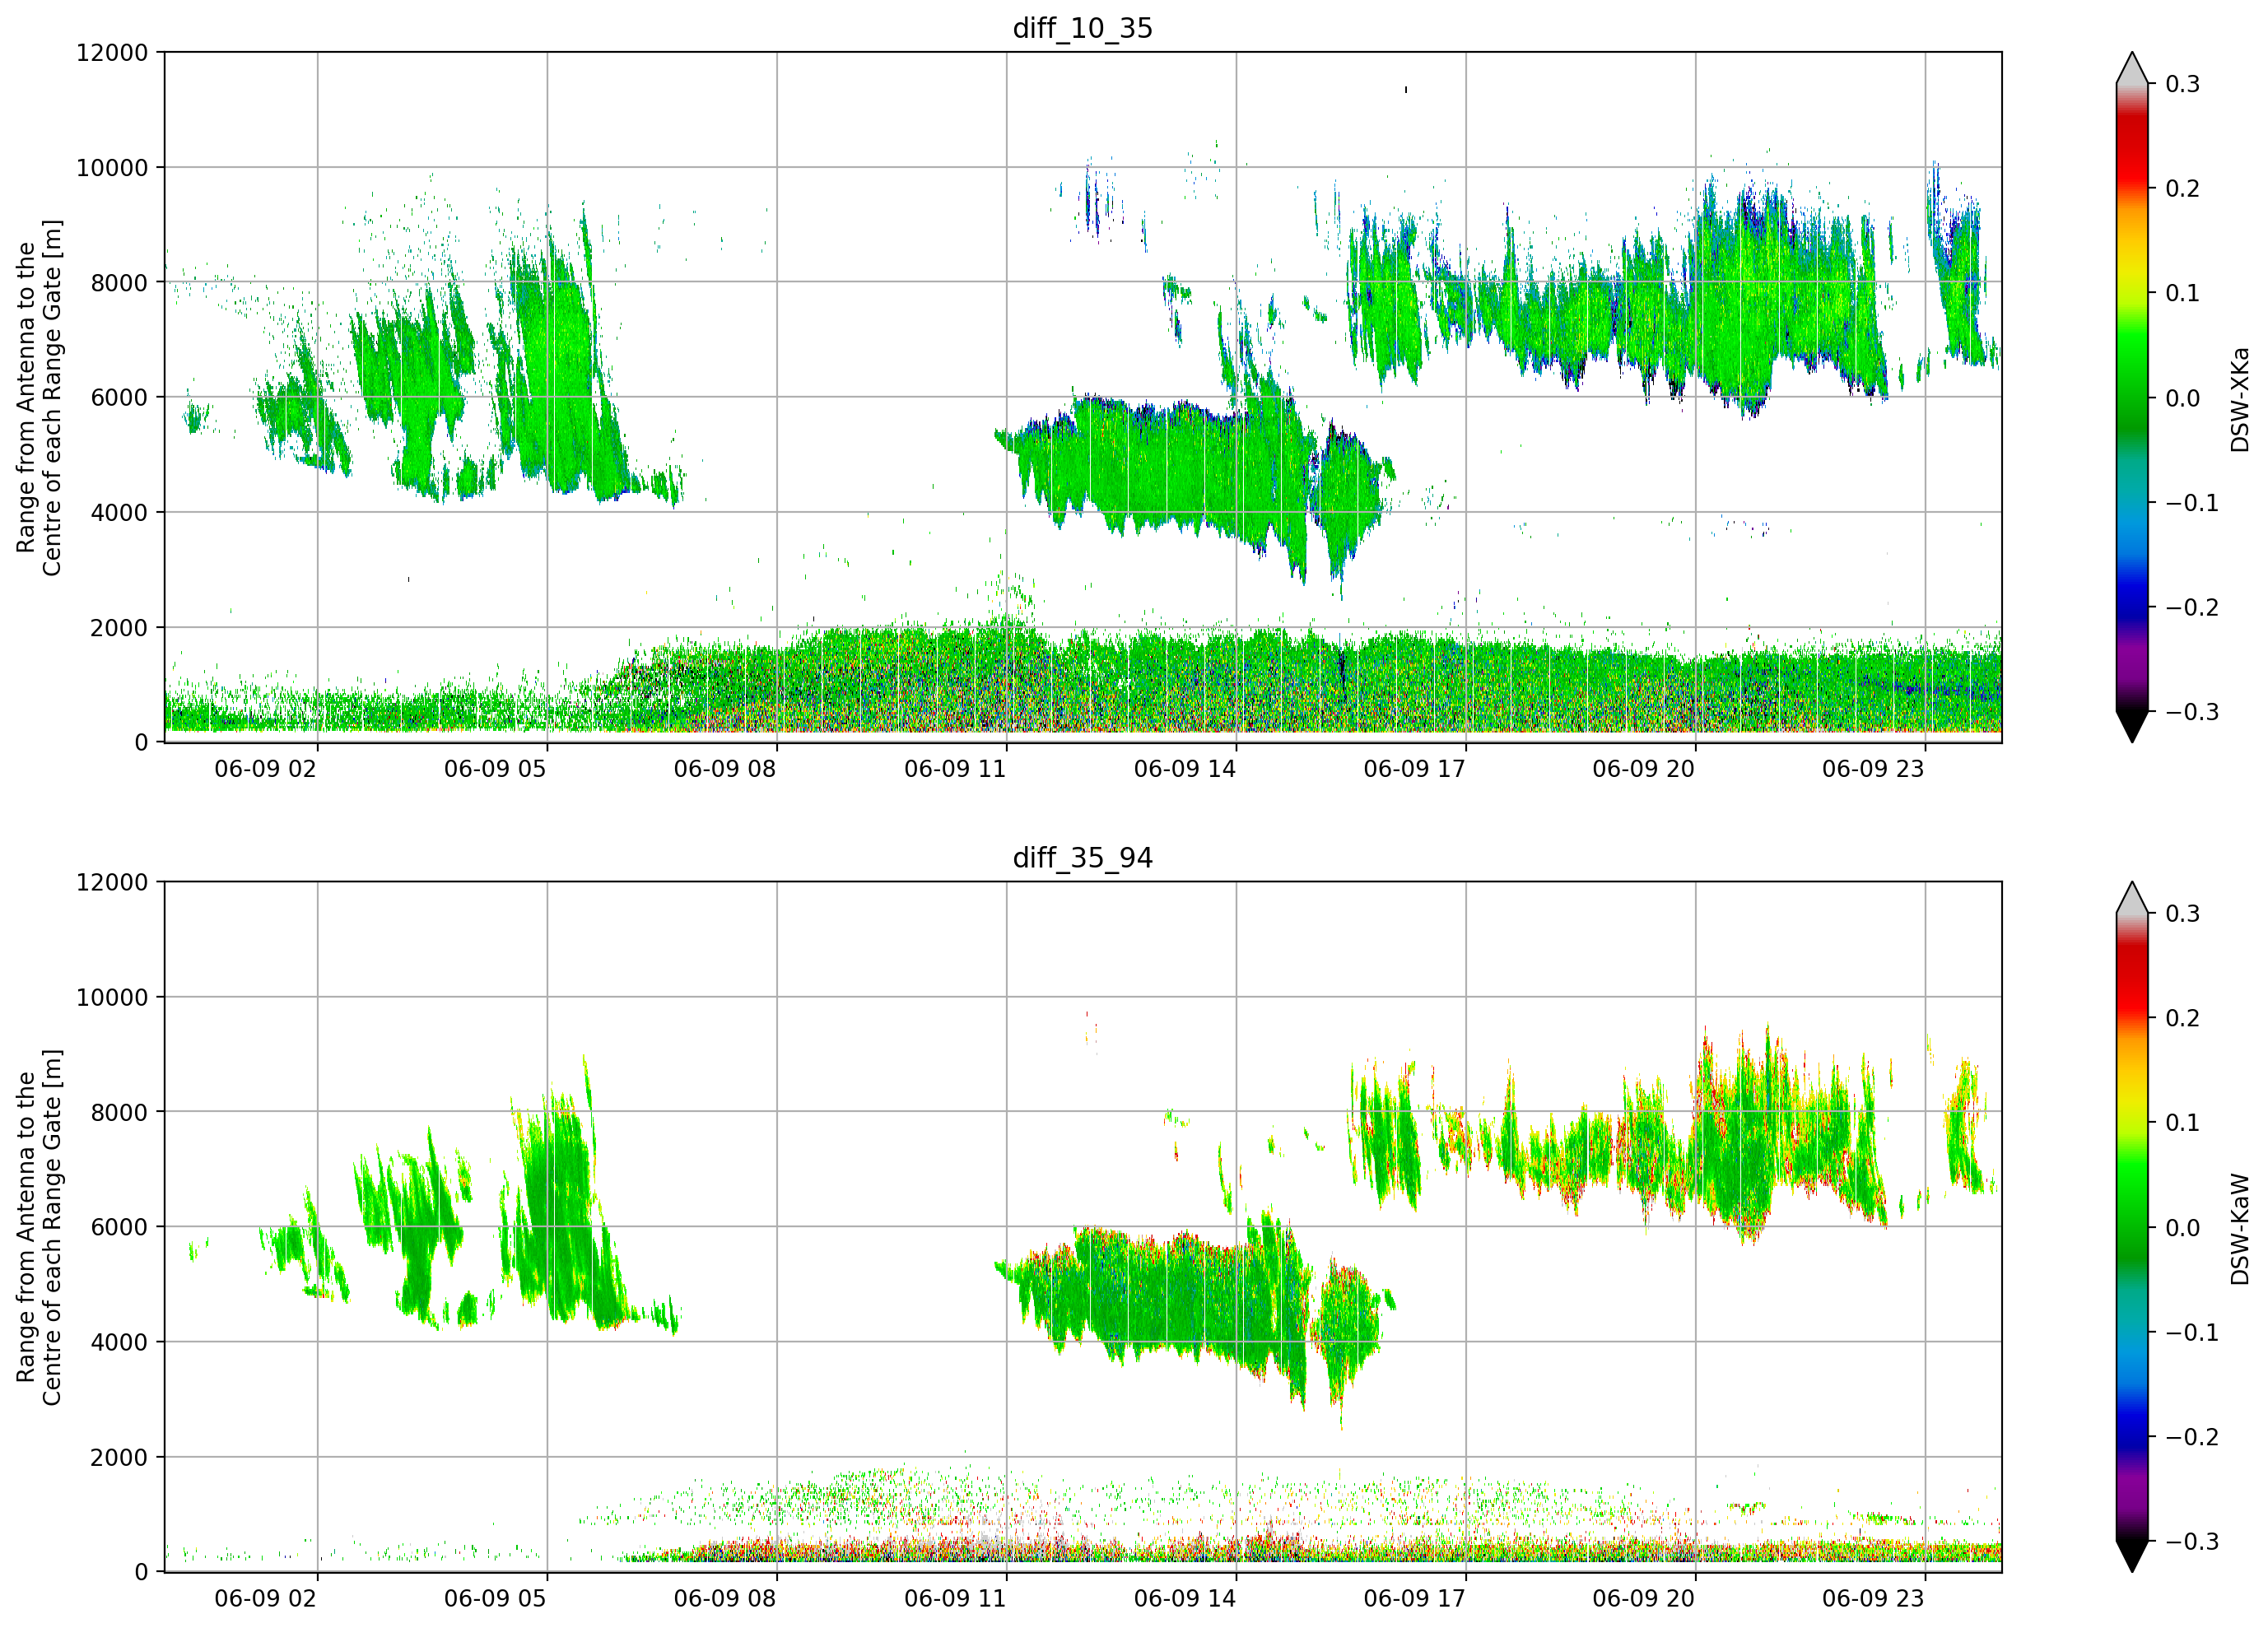The height and width of the screenshot is (1628, 2268).
Task: Click the DSW-KaW color scale bar
Action: point(2132,1227)
